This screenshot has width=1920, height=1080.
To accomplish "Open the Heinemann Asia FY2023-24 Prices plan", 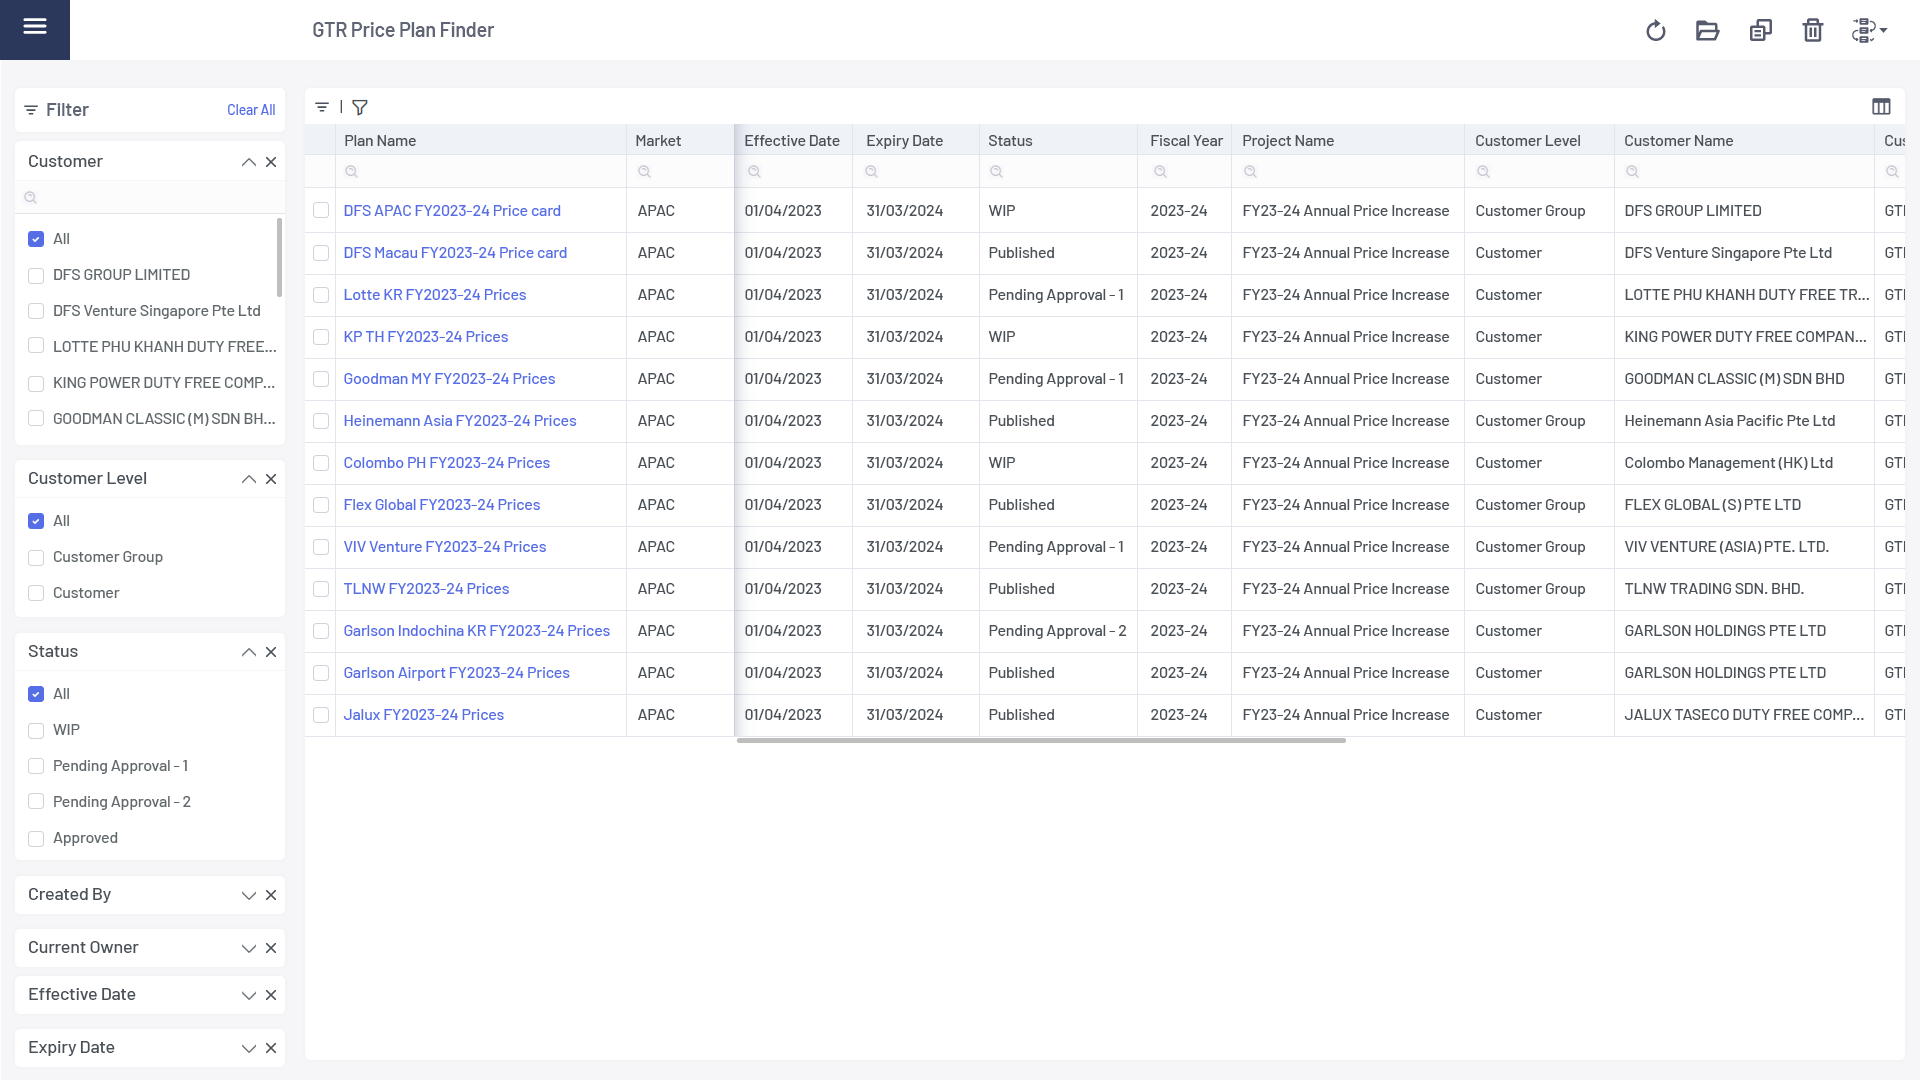I will [x=460, y=421].
